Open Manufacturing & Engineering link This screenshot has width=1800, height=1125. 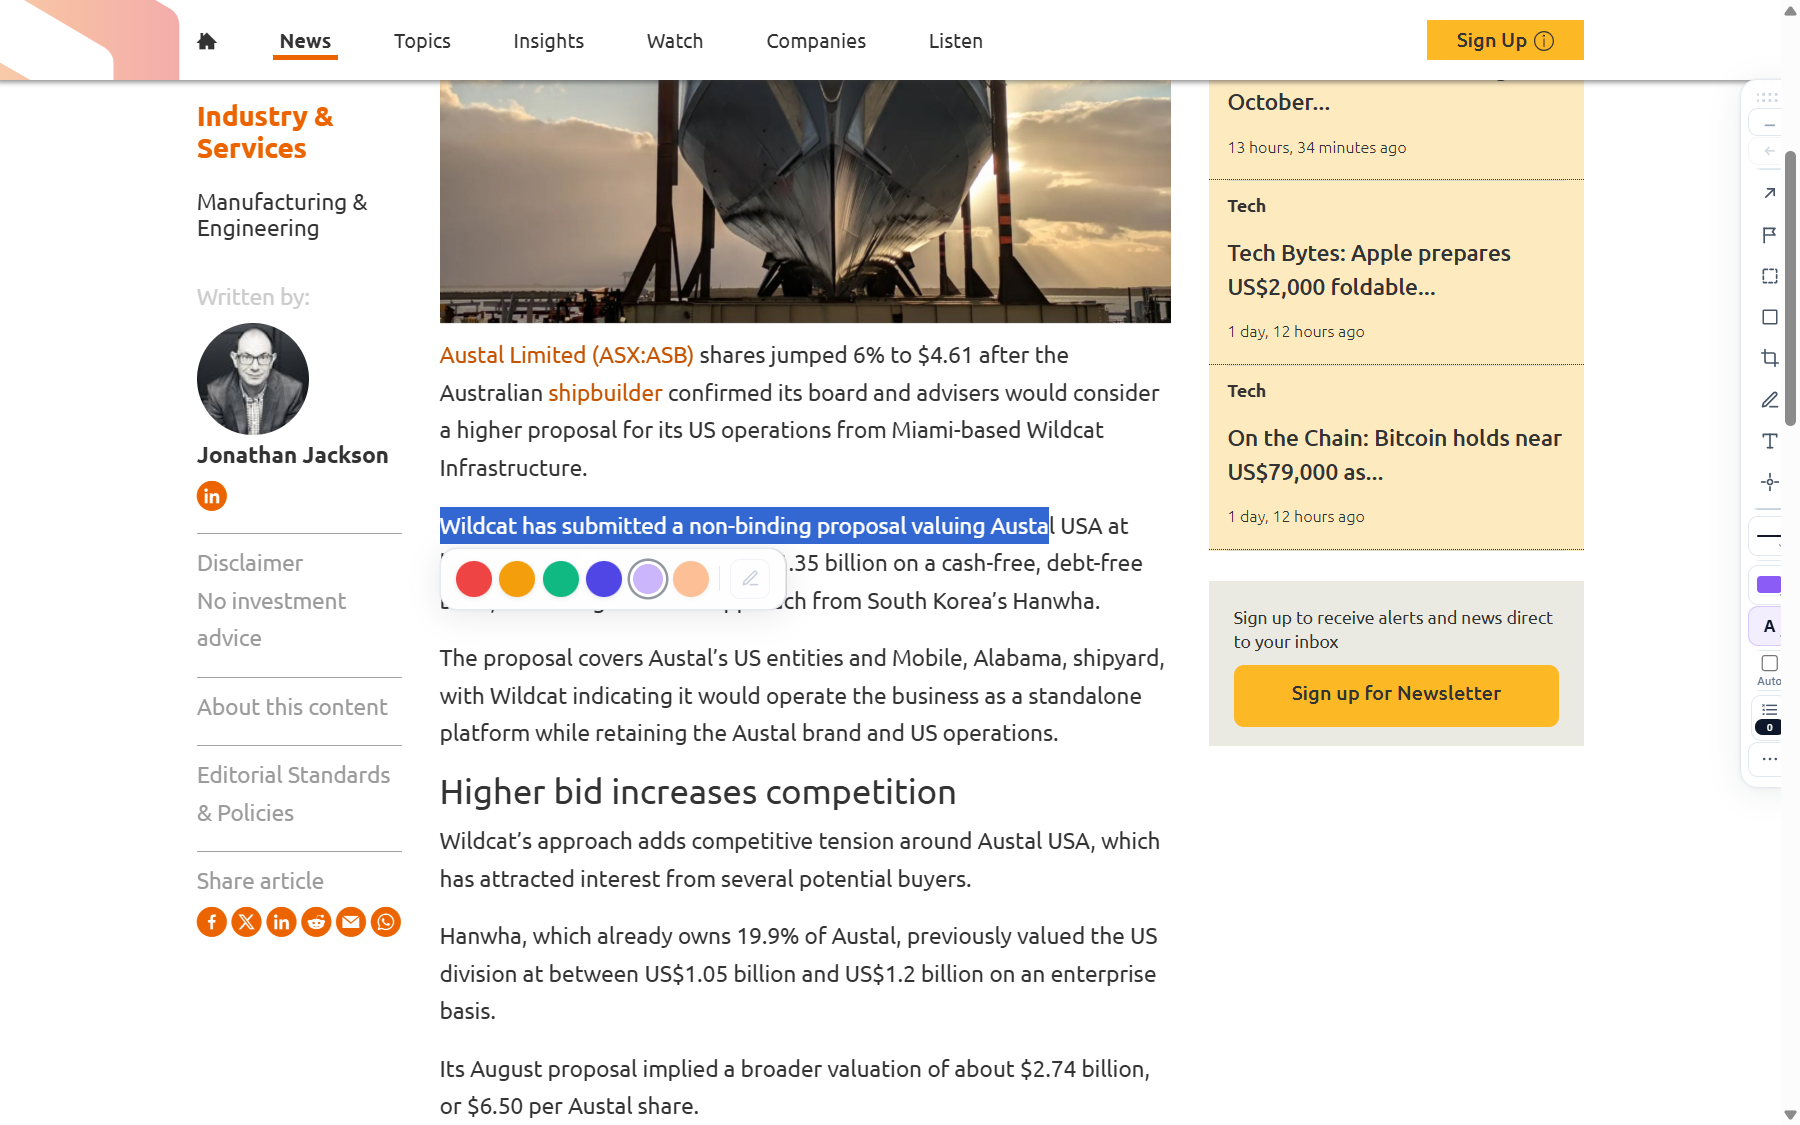pyautogui.click(x=282, y=215)
